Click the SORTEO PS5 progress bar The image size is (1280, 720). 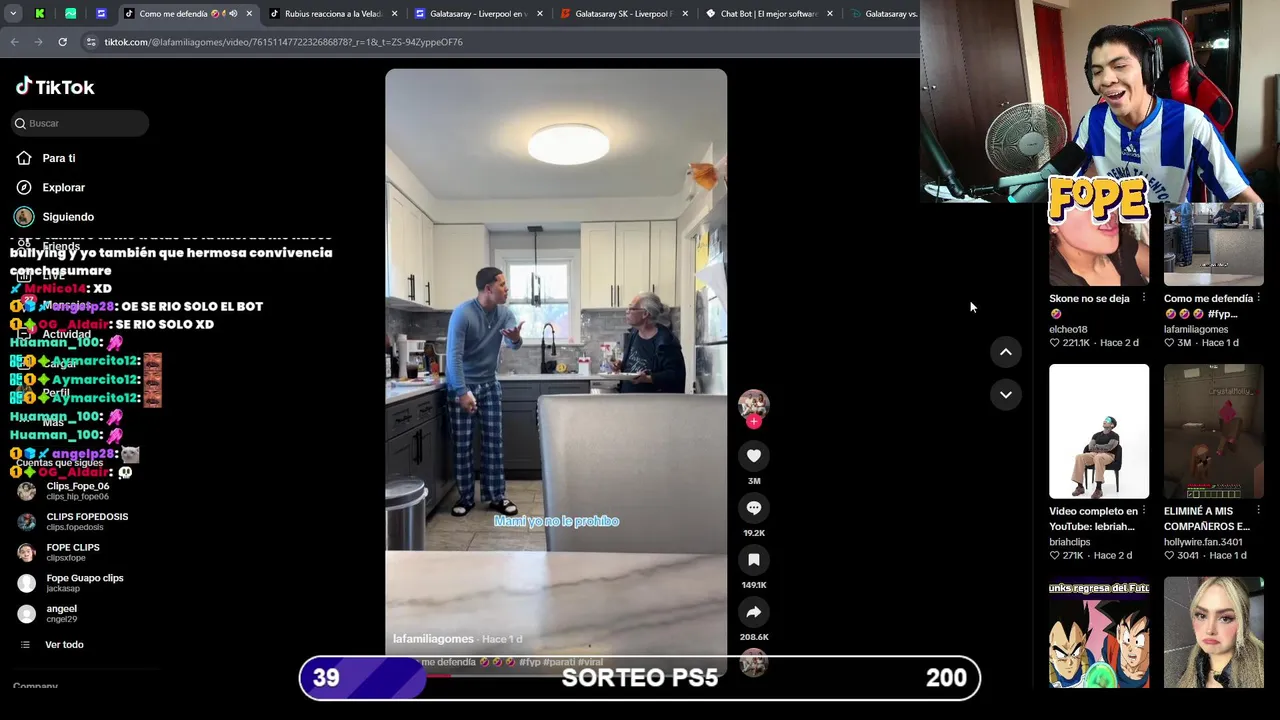point(640,678)
